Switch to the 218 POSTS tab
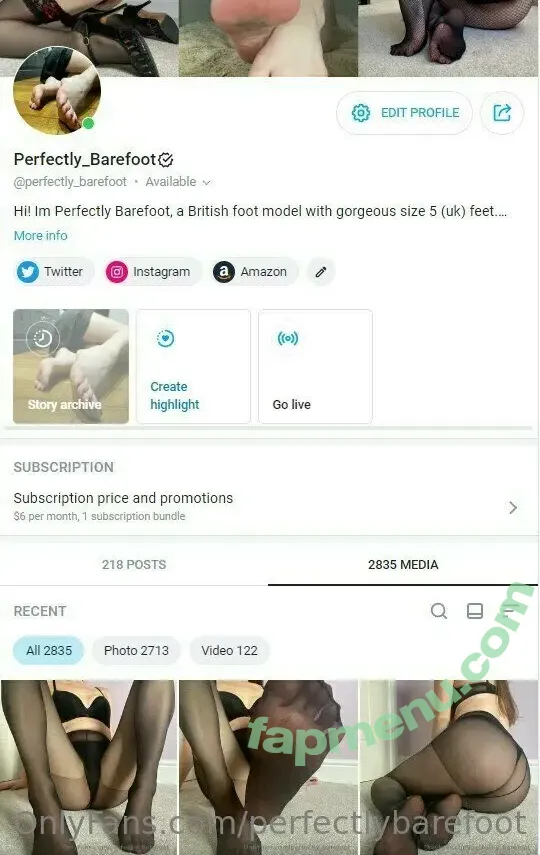This screenshot has height=855, width=540. pos(134,564)
